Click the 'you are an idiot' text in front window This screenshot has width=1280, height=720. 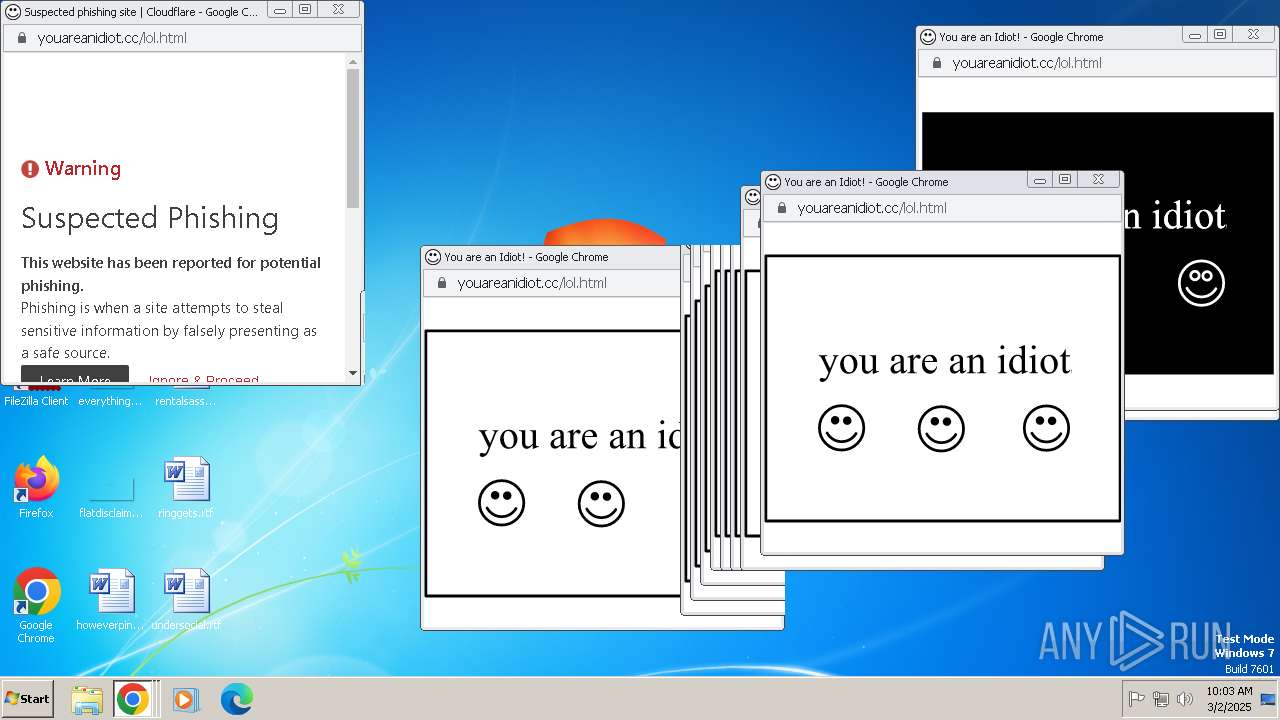tap(945, 360)
